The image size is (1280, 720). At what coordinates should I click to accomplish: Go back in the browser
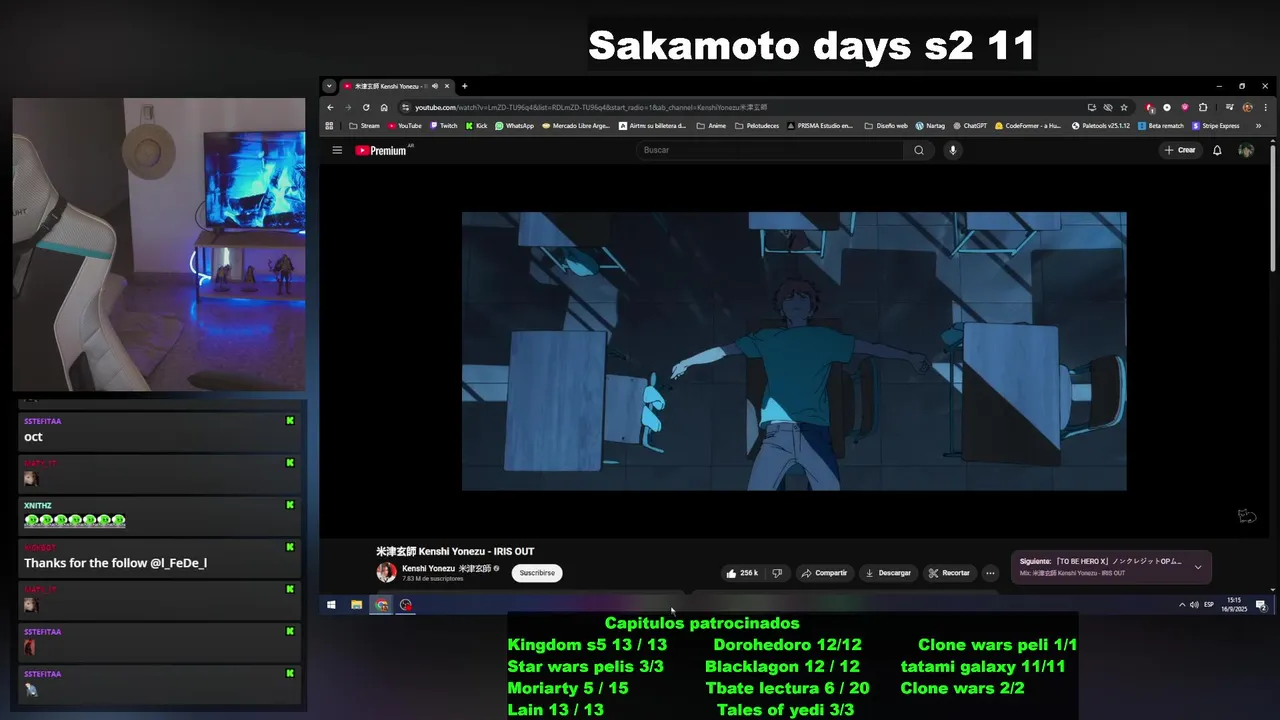330,107
